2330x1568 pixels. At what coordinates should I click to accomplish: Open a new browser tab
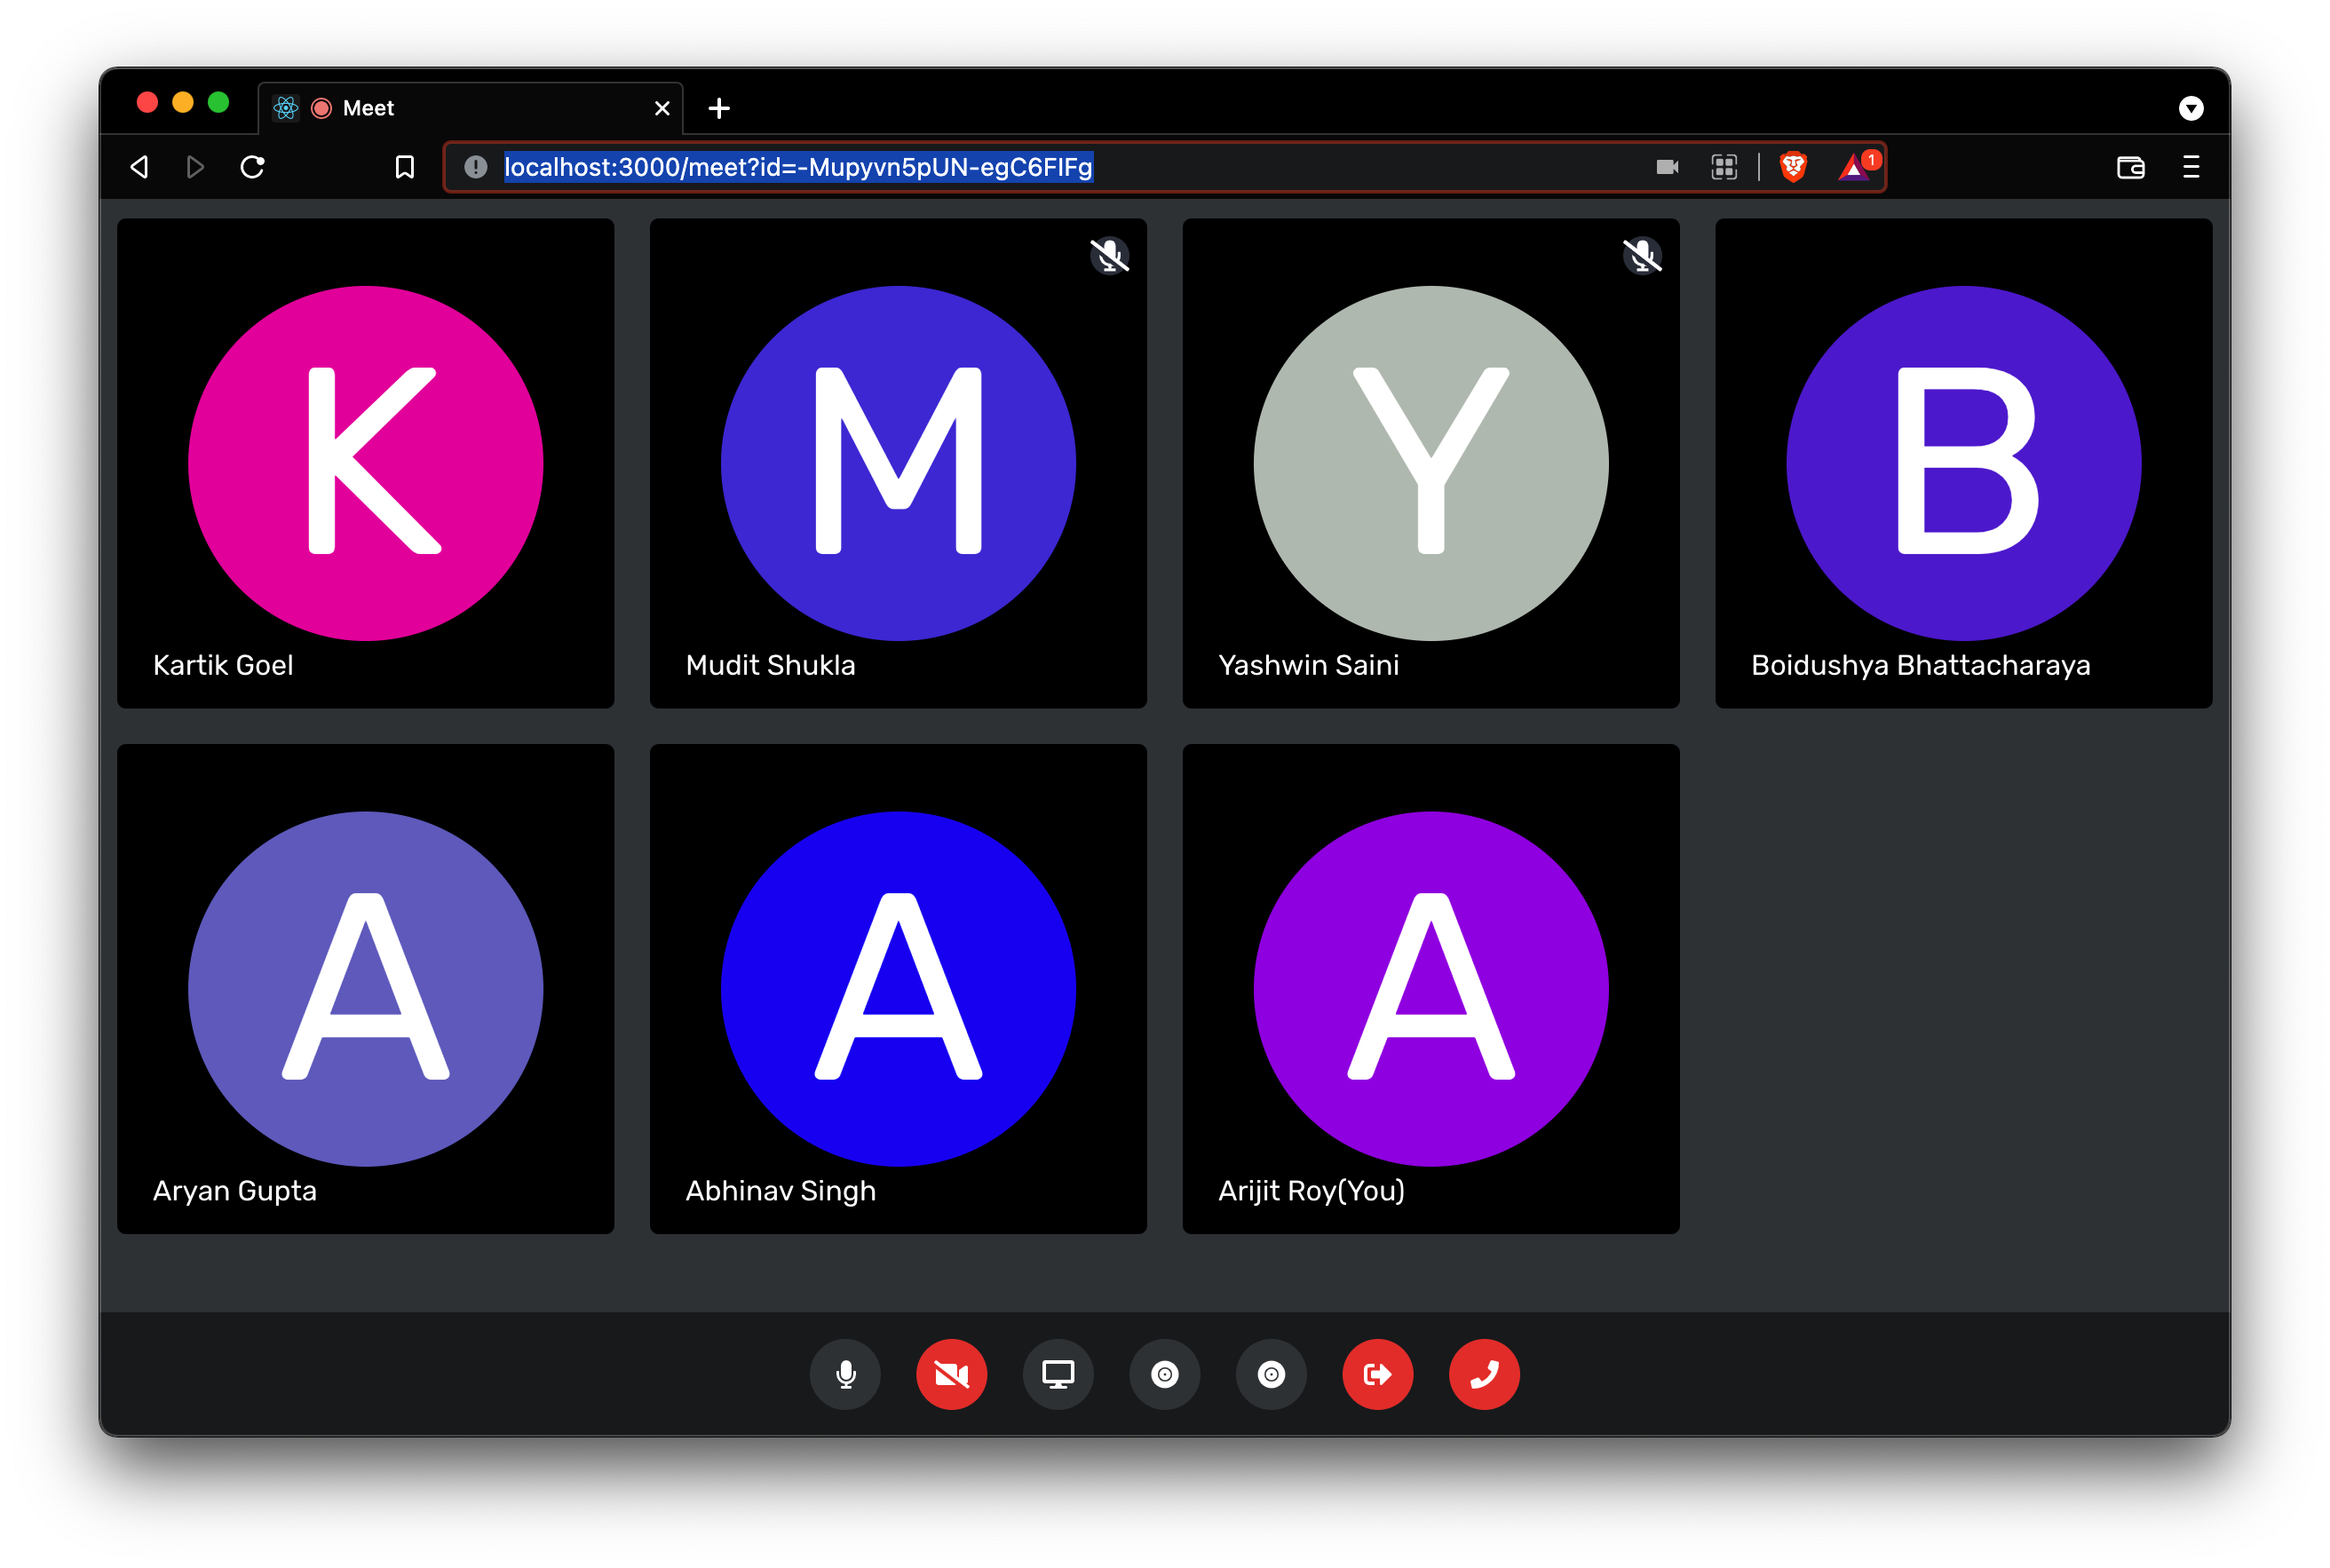719,108
